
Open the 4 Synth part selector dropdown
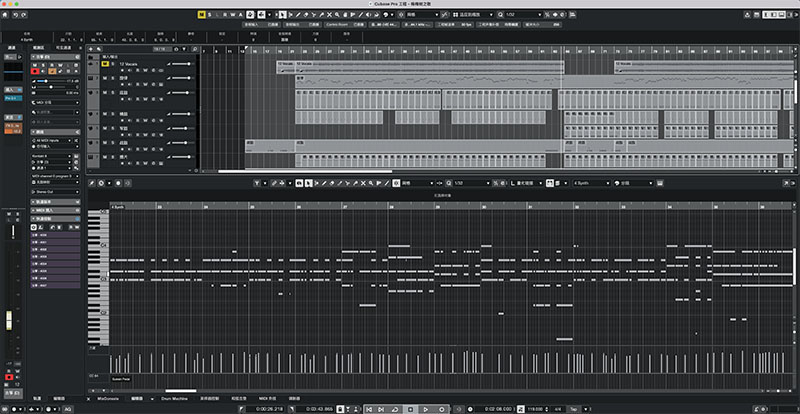click(591, 183)
